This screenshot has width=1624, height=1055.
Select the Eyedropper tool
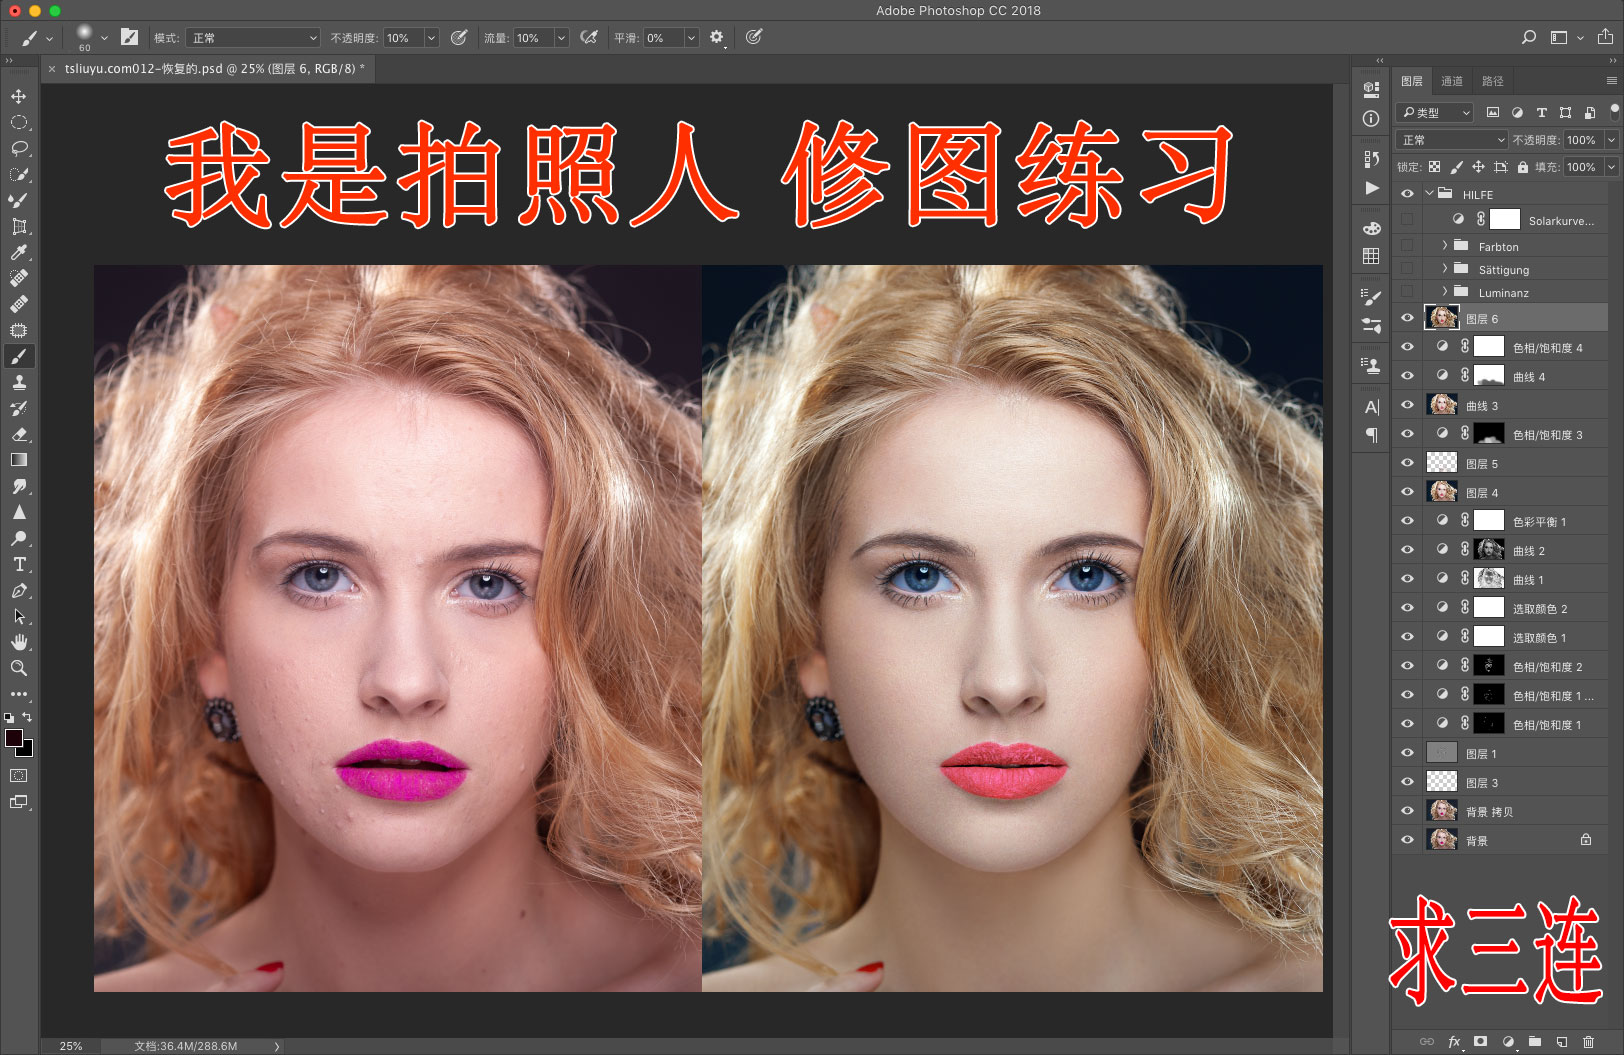point(19,253)
